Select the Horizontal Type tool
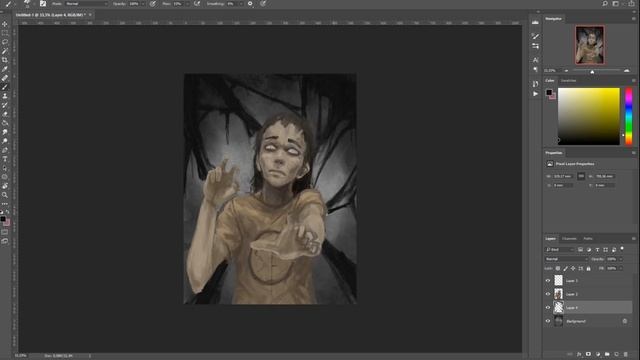This screenshot has height=360, width=640. click(x=5, y=159)
